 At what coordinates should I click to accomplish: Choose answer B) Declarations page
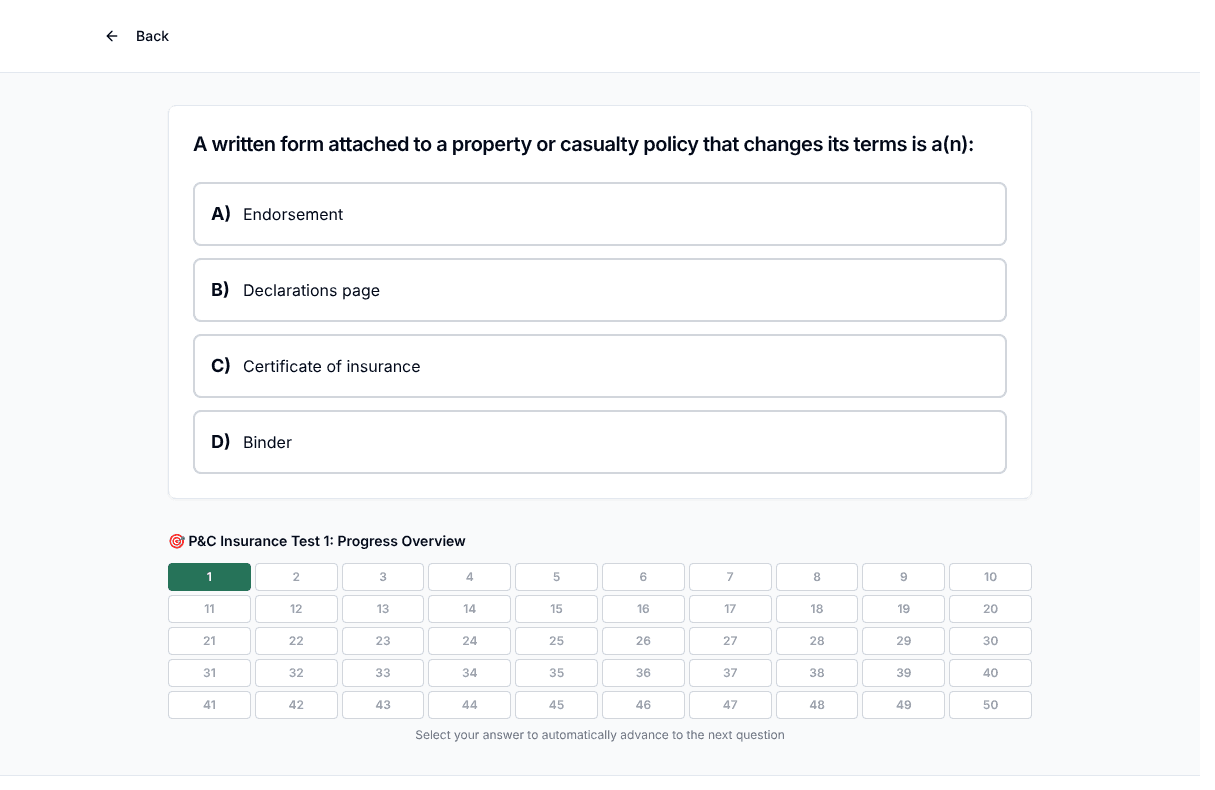(600, 290)
